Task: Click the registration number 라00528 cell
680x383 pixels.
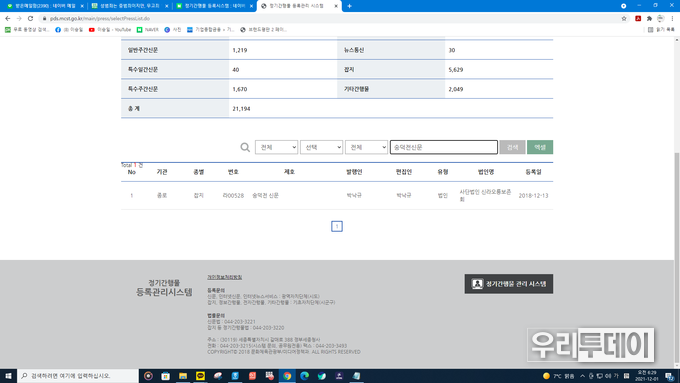Action: click(233, 196)
